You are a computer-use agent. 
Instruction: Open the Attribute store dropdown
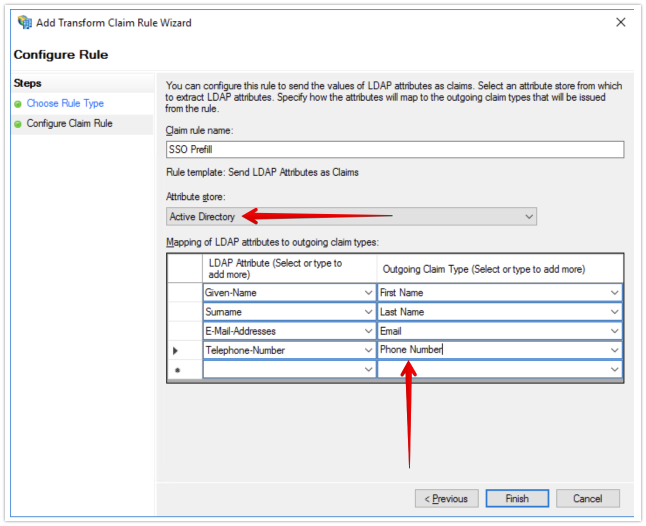coord(528,217)
